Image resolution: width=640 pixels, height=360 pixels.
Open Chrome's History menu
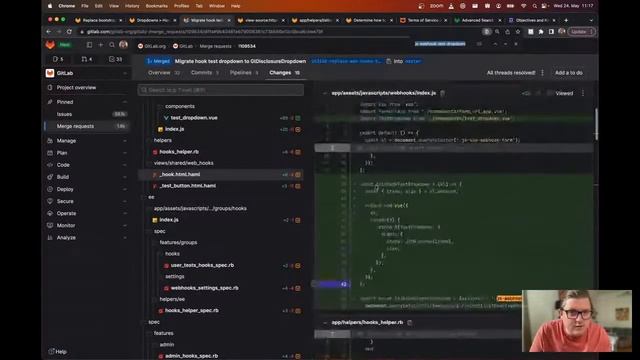[132, 6]
